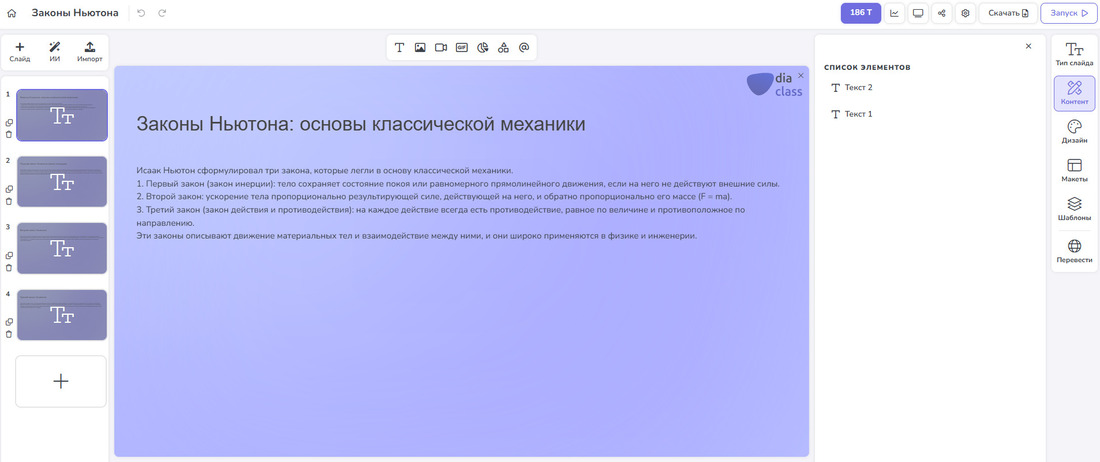Image resolution: width=1100 pixels, height=462 pixels.
Task: Open presentation settings via the gear icon
Action: point(965,13)
